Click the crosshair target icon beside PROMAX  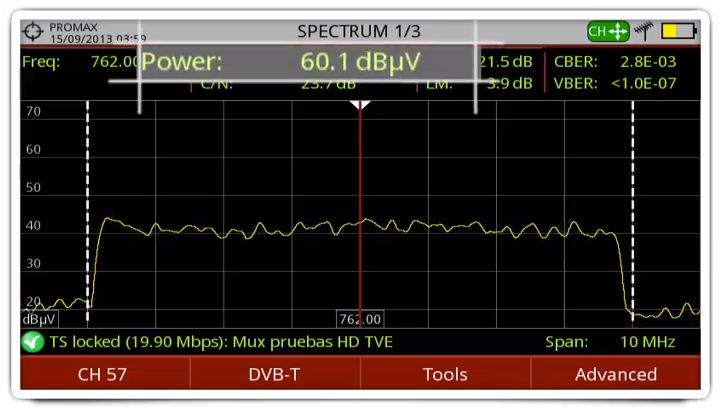[x=33, y=32]
